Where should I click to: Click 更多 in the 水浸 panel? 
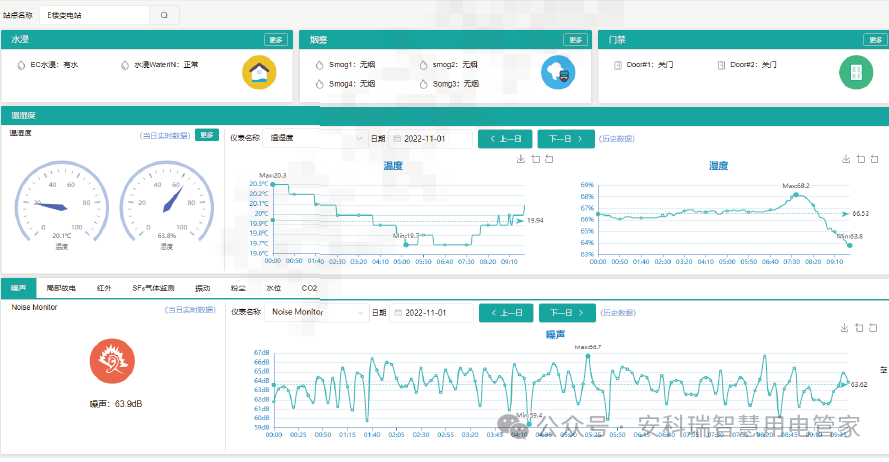tap(276, 40)
